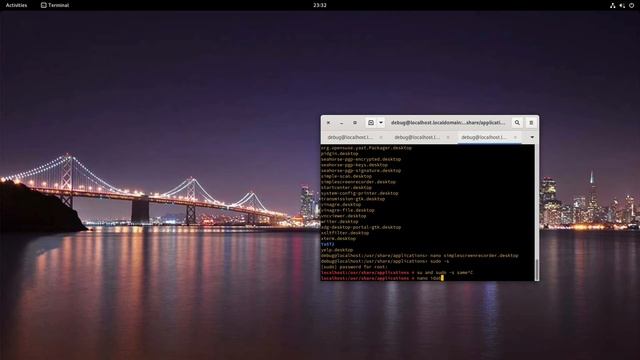Minimize the terminal window

click(342, 122)
